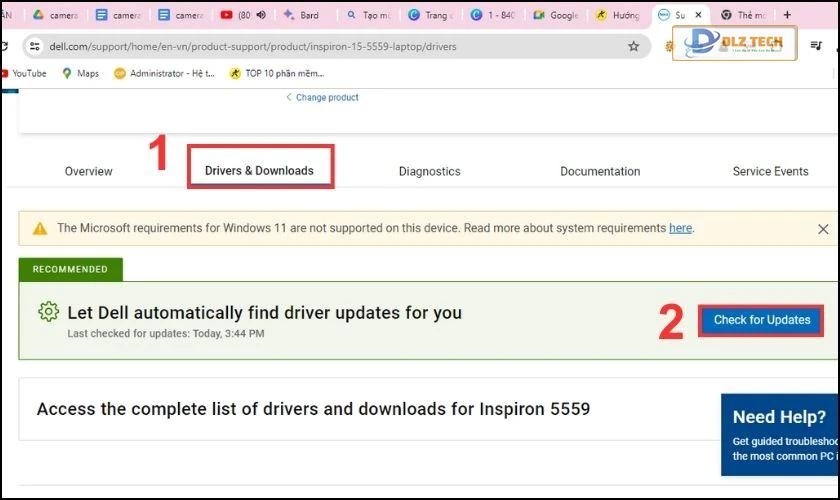Viewport: 840px width, 500px height.
Task: Click the yellow warning triangle icon
Action: point(40,228)
